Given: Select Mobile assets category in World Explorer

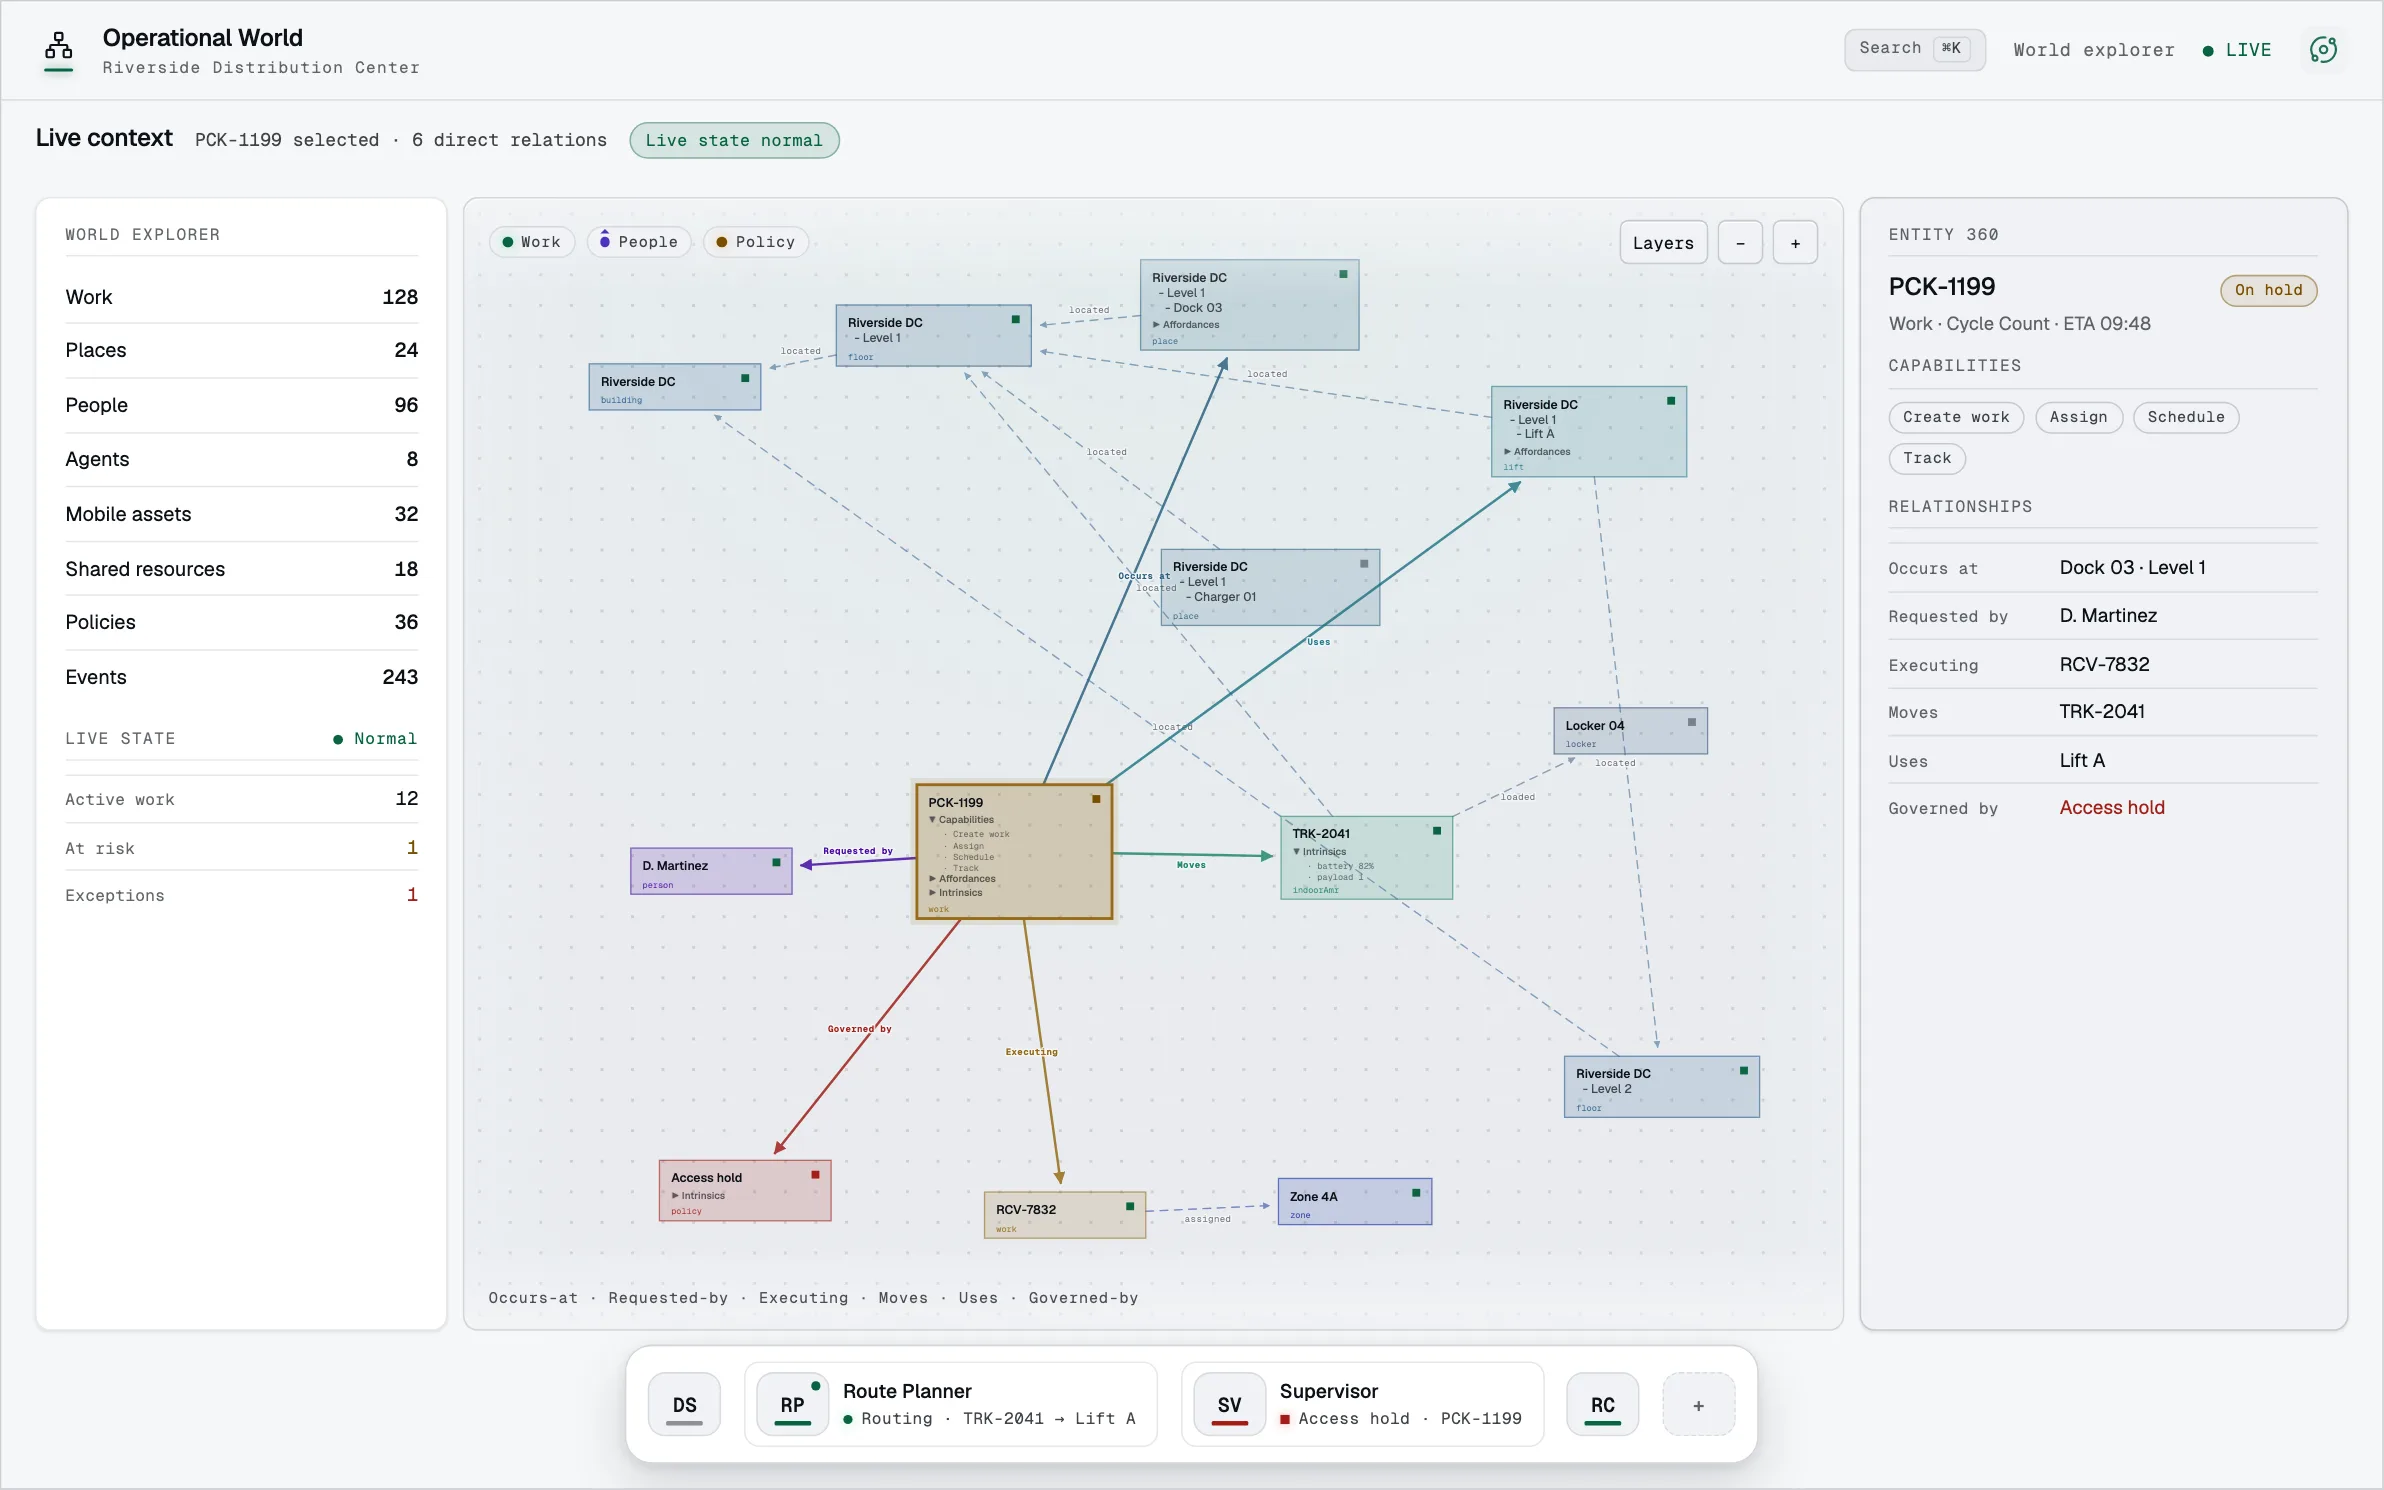Looking at the screenshot, I should (x=241, y=514).
